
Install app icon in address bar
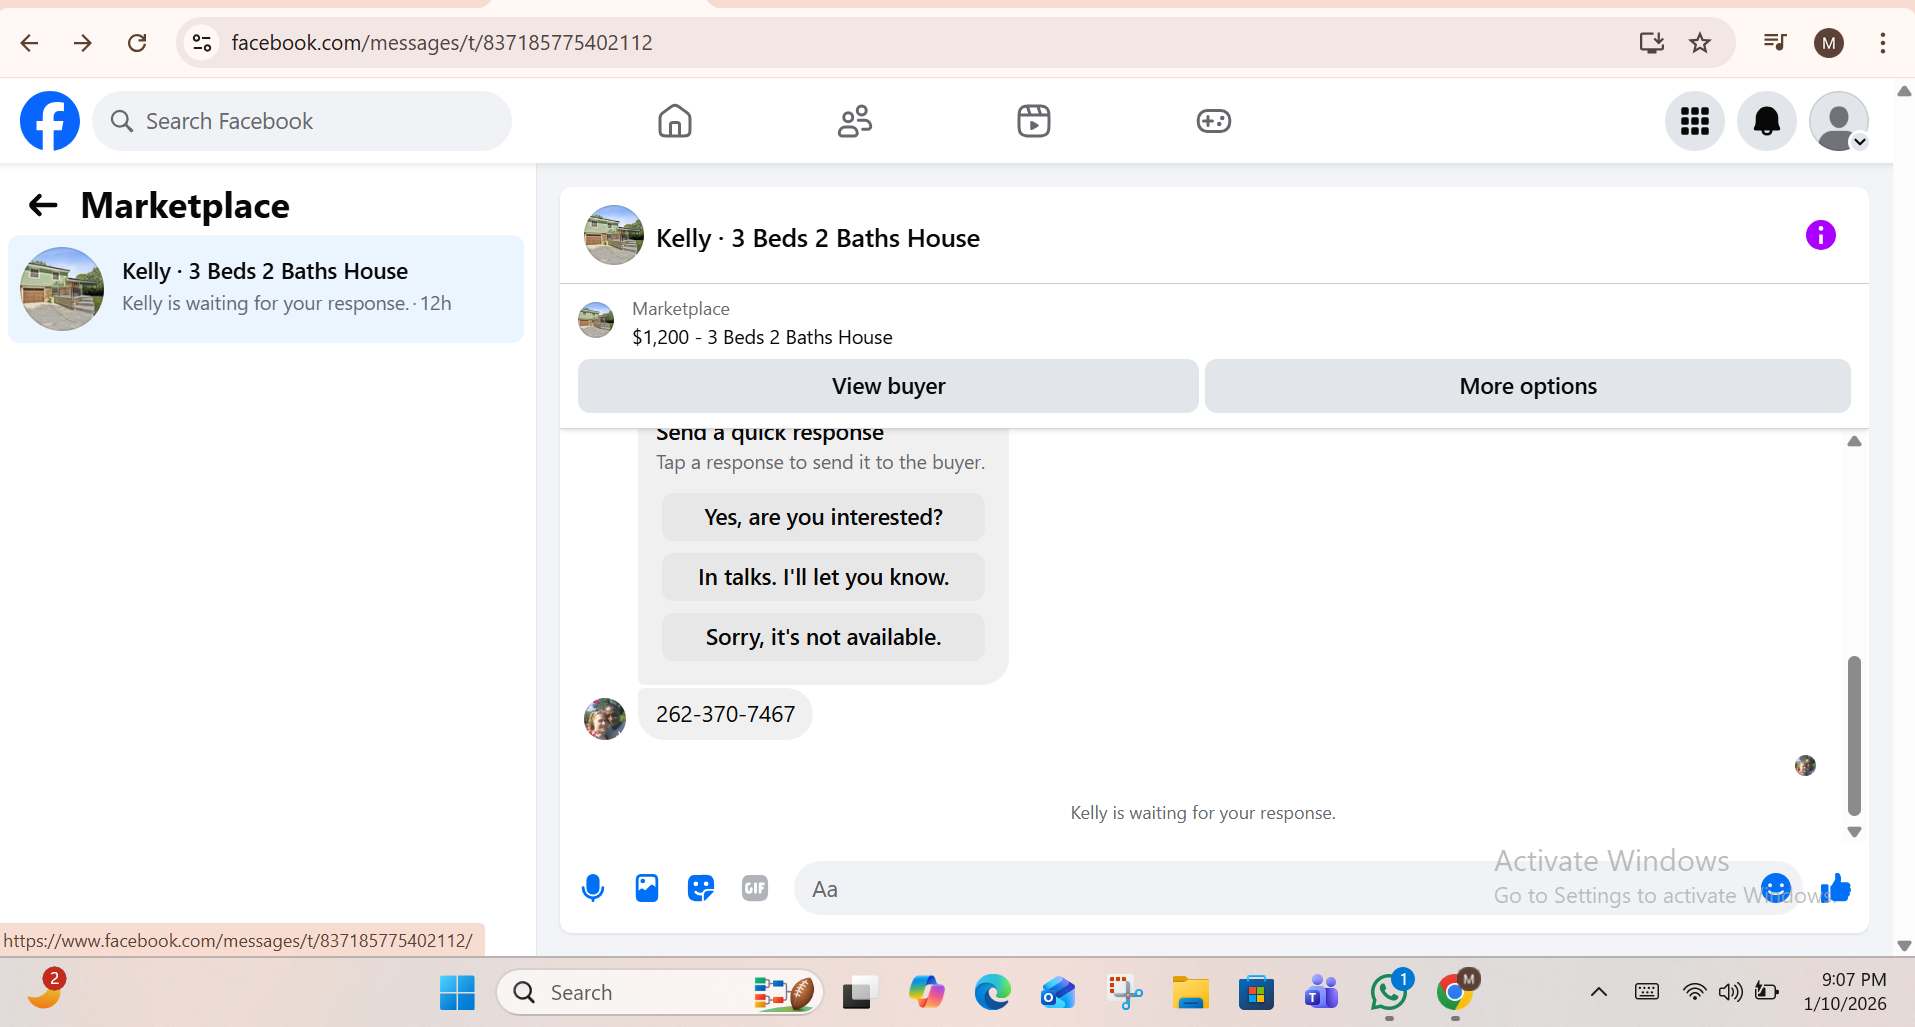(1652, 43)
